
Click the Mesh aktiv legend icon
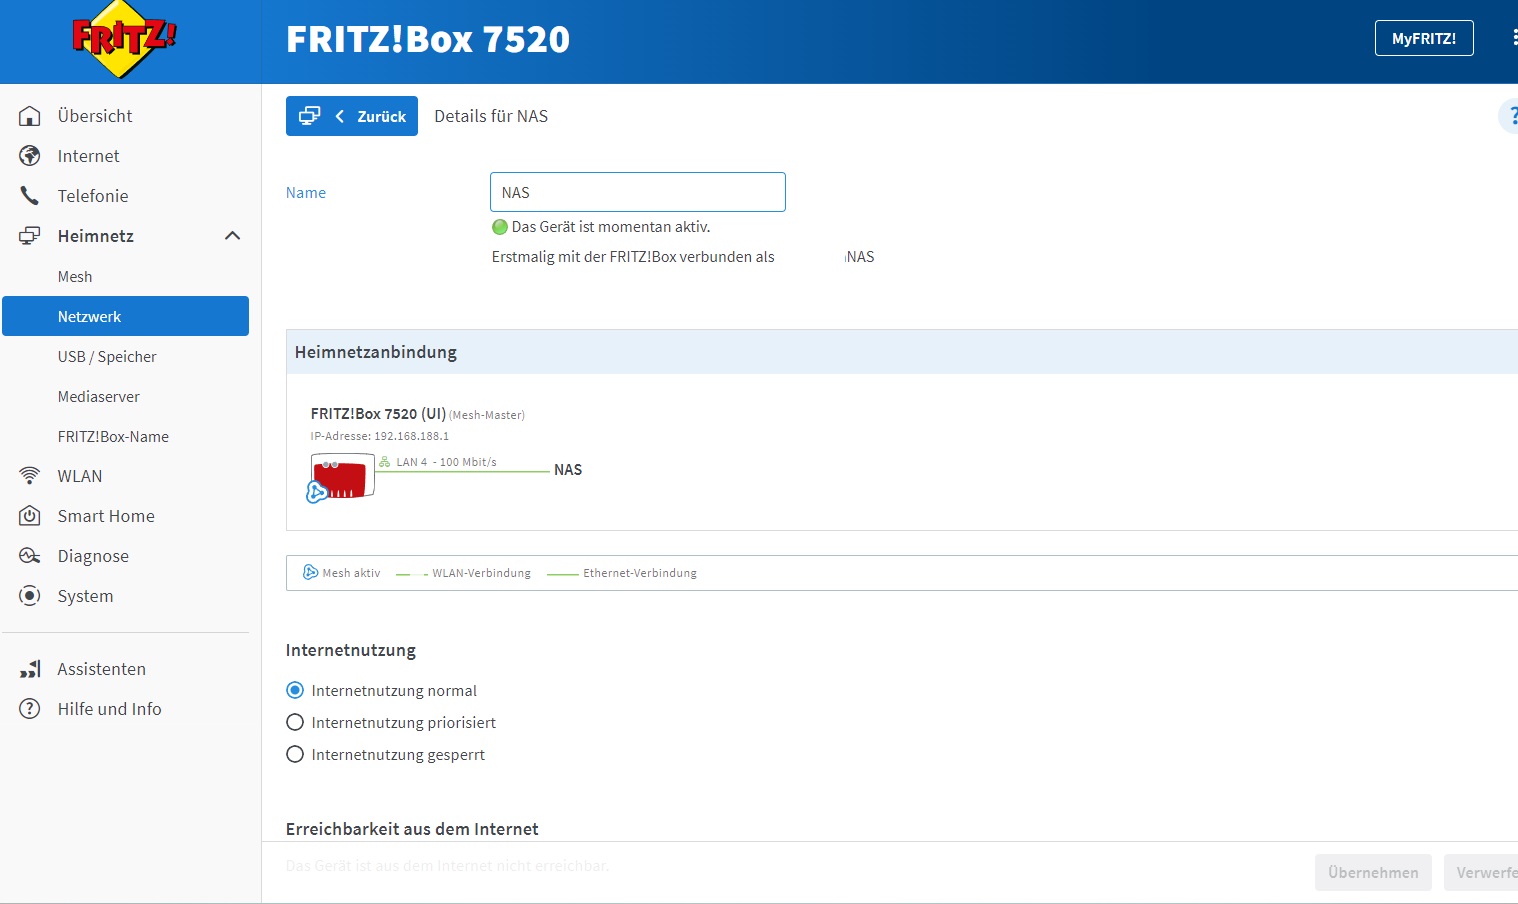point(310,573)
